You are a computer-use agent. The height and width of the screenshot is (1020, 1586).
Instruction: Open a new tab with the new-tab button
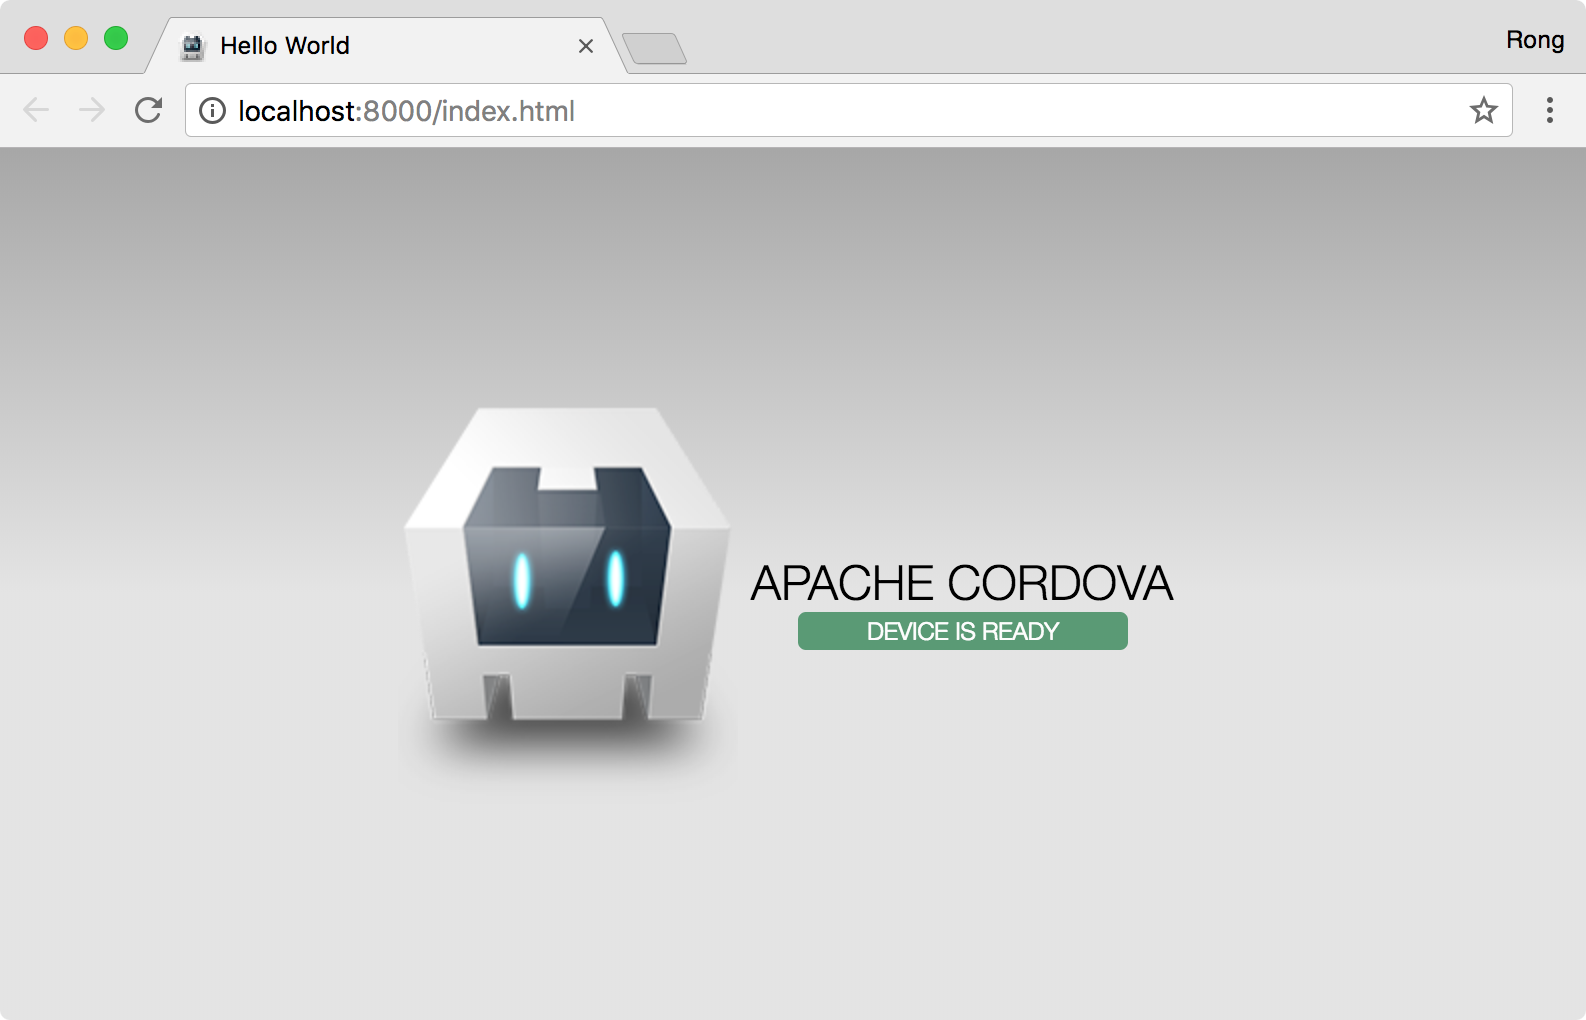654,48
